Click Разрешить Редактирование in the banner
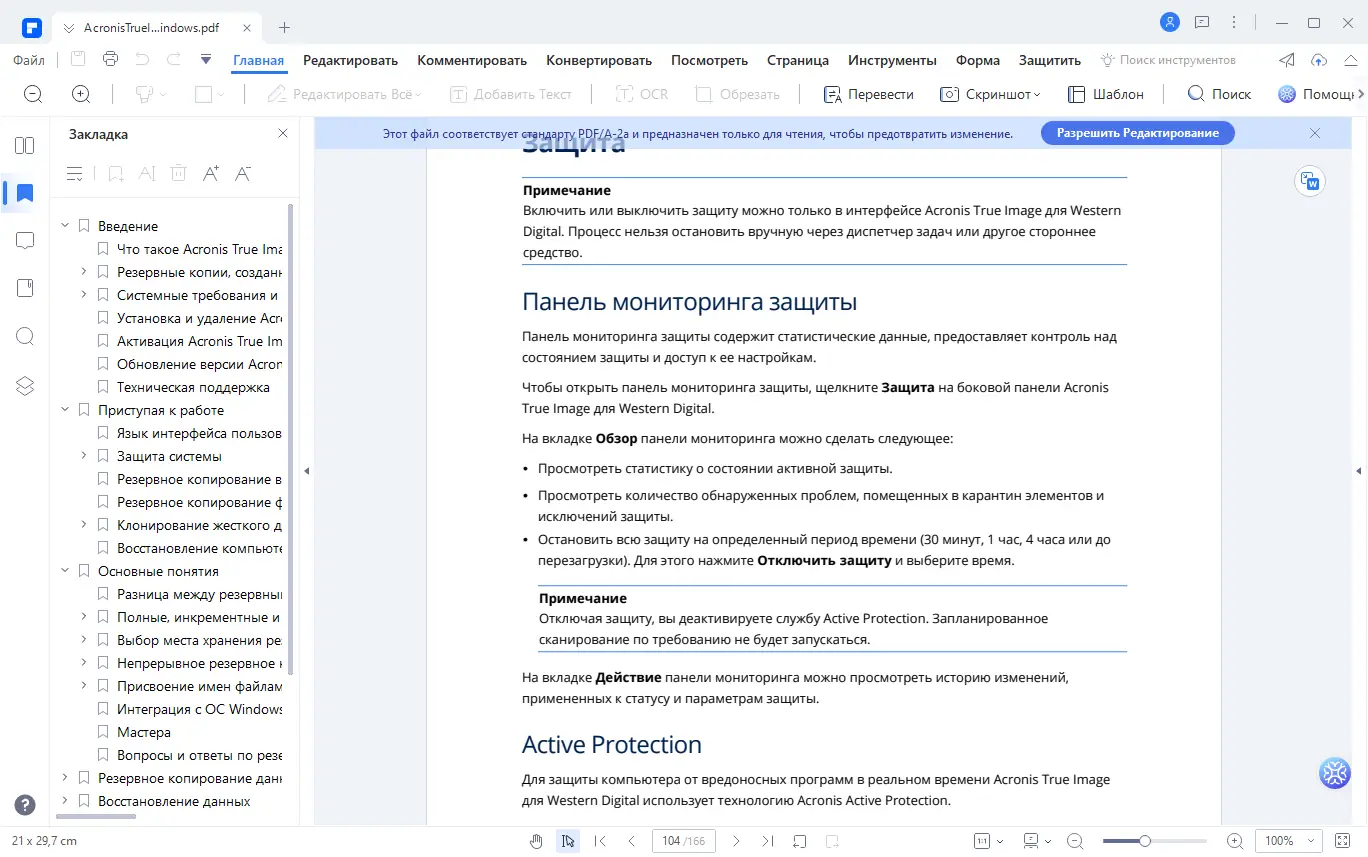Image resolution: width=1368 pixels, height=857 pixels. pos(1137,132)
